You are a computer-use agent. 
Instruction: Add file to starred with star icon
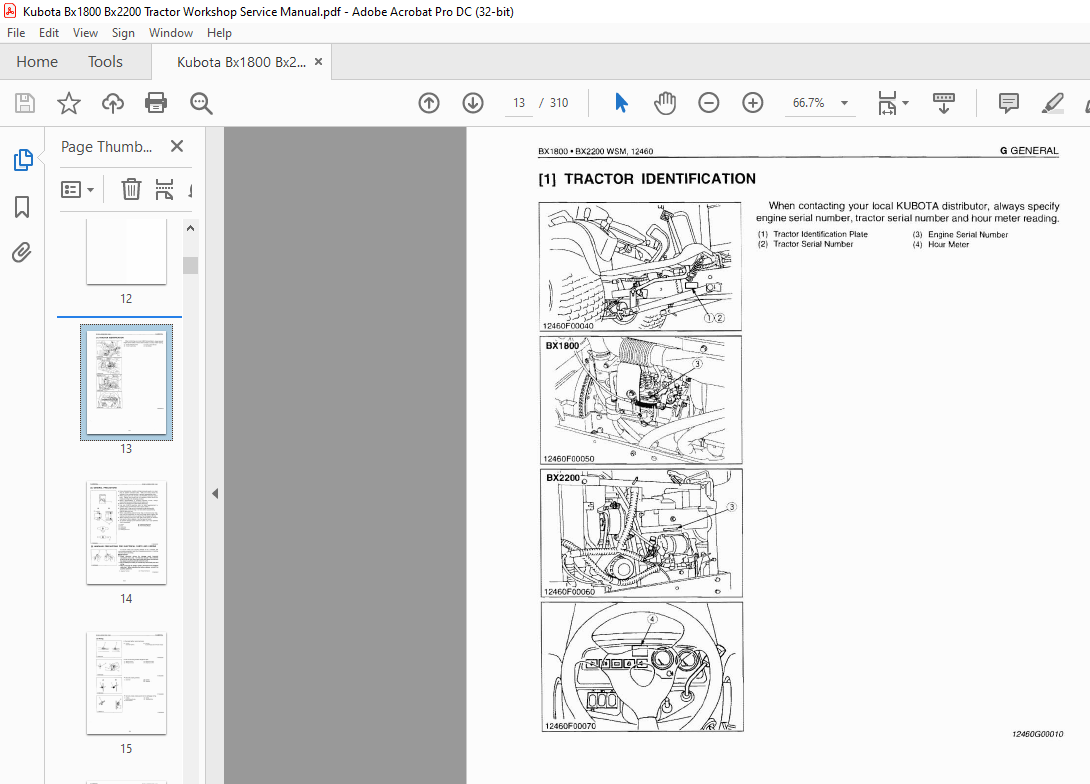click(x=68, y=103)
